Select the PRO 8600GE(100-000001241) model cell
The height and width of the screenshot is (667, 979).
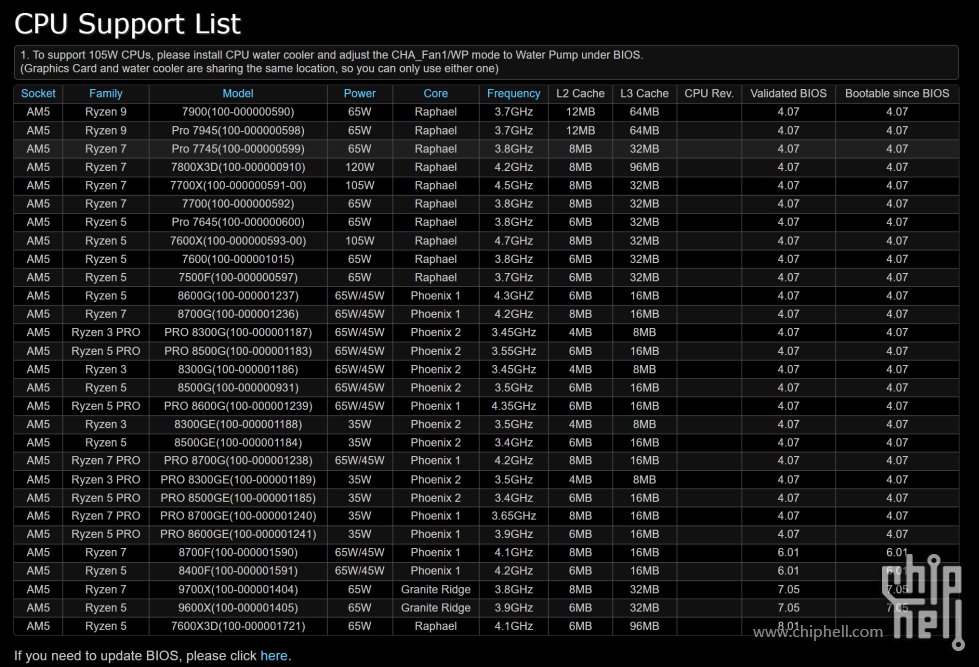pos(238,534)
